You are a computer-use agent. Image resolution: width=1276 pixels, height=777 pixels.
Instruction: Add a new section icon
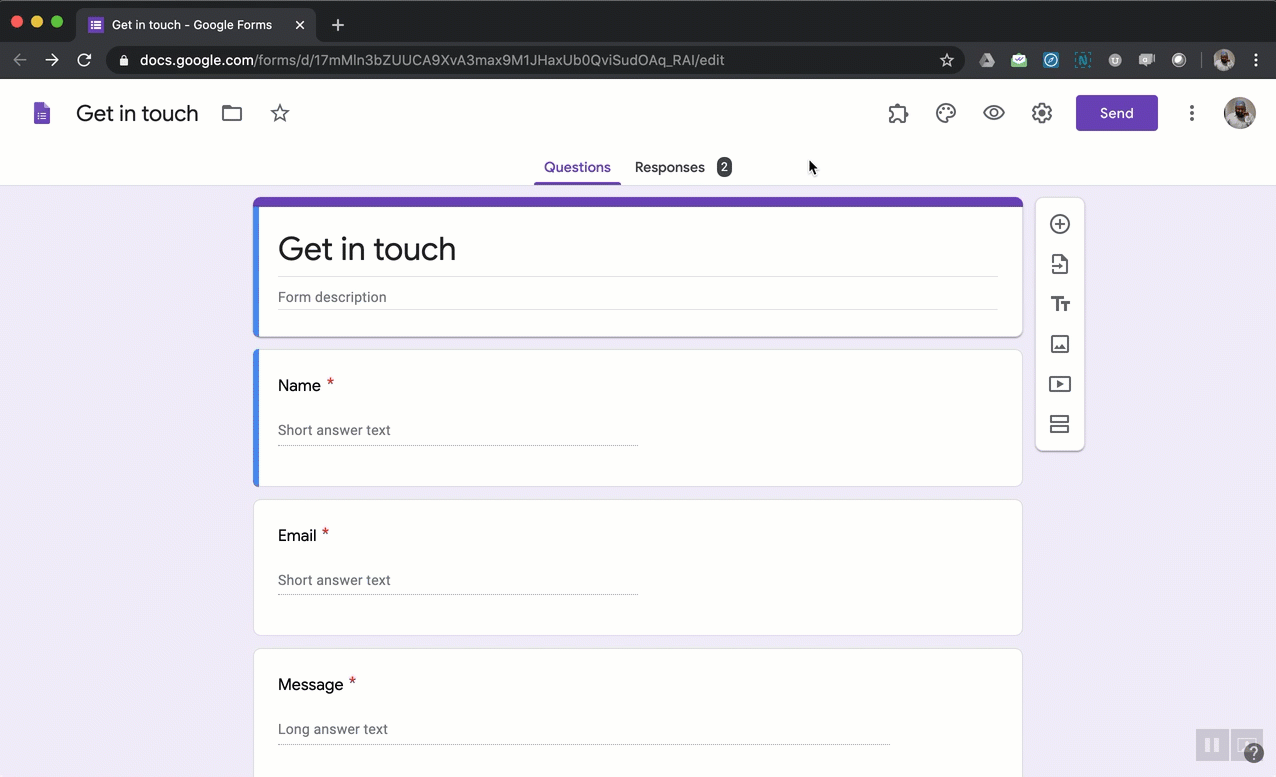[1059, 424]
